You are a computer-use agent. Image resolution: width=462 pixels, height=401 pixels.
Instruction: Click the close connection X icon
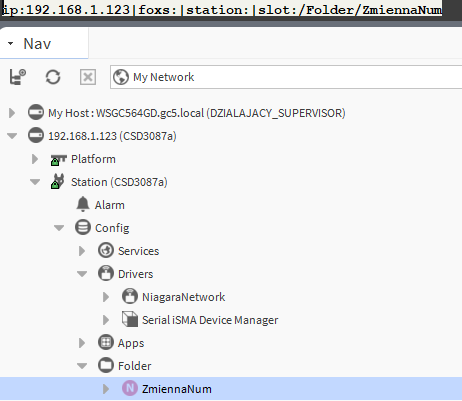88,77
